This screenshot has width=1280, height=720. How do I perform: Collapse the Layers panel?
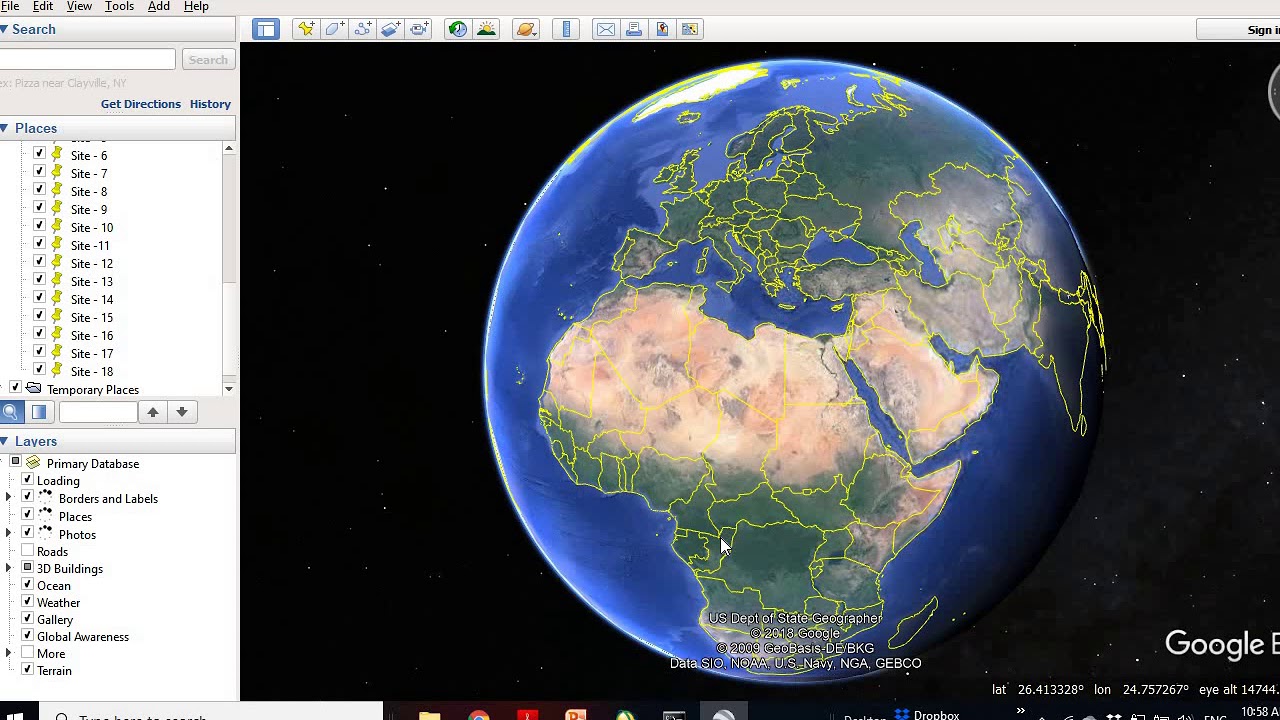tap(4, 441)
